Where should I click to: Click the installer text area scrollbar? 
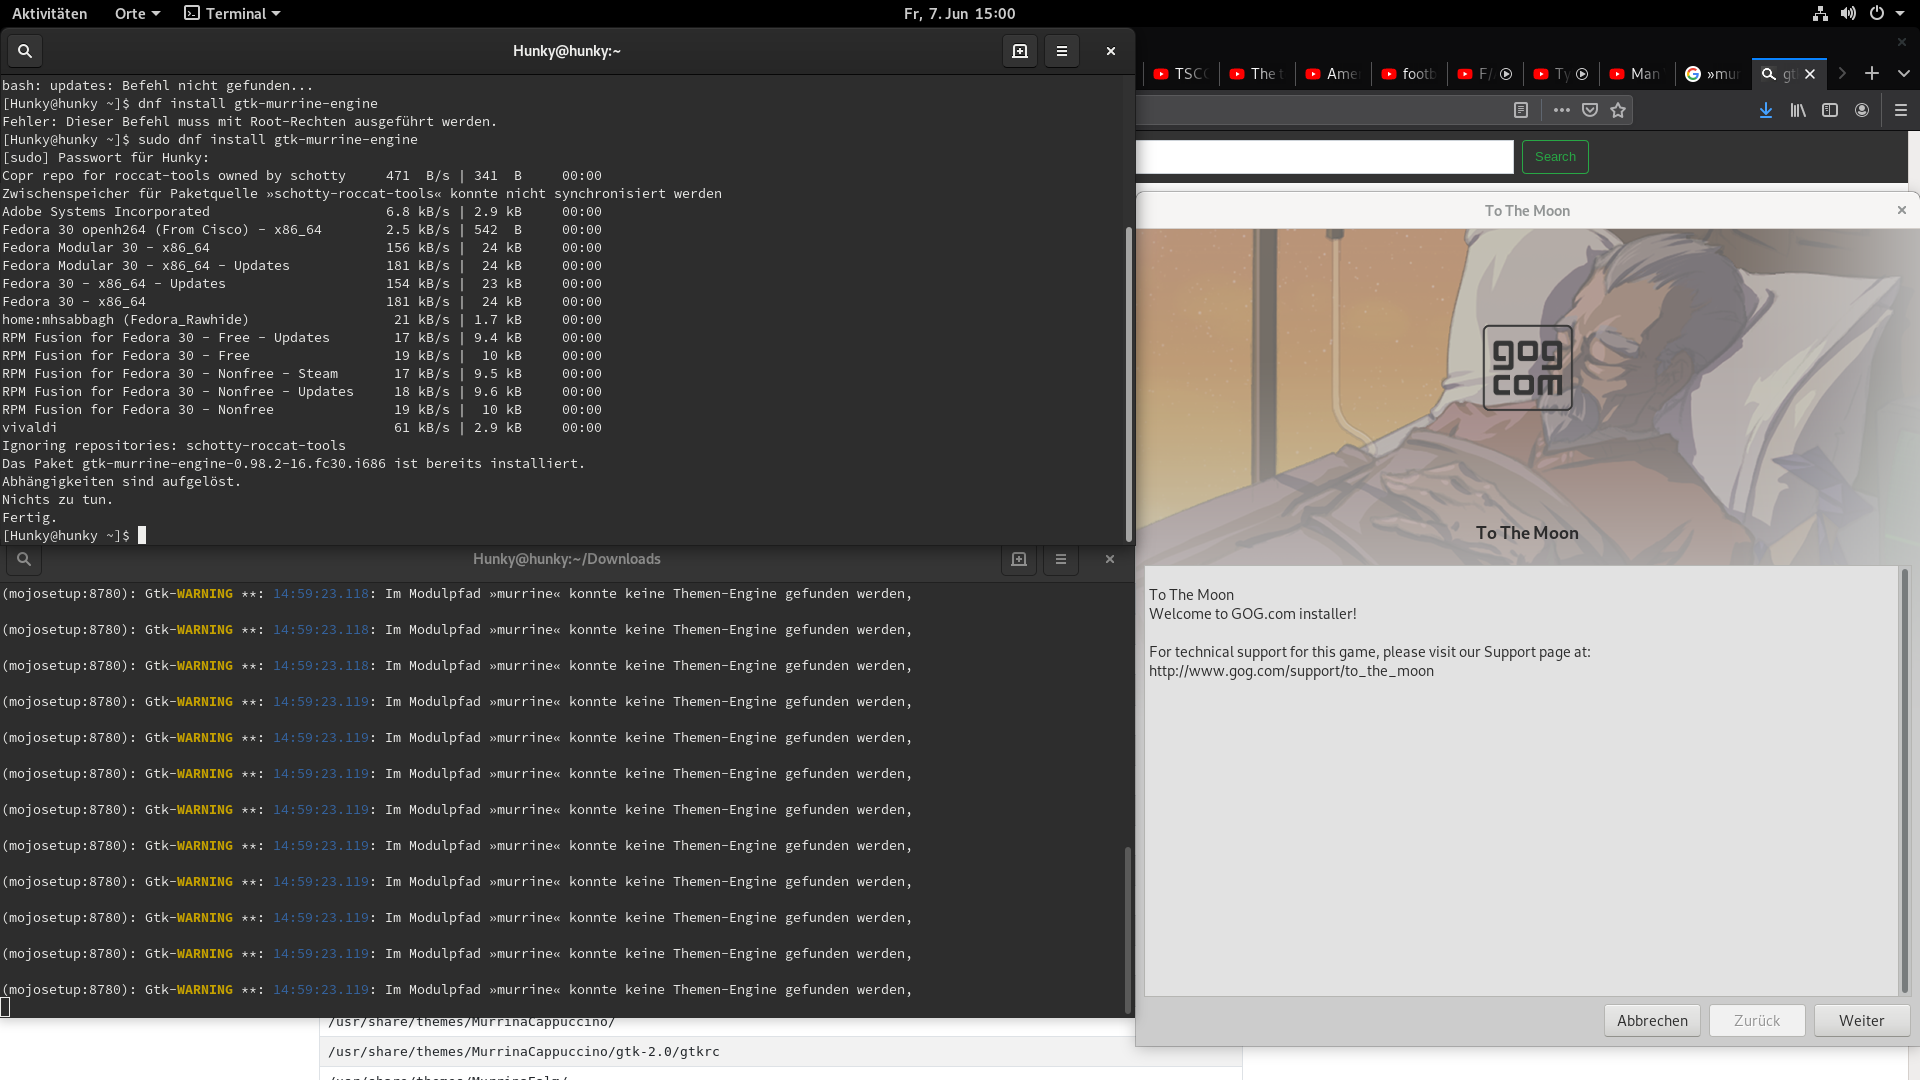tap(1904, 780)
